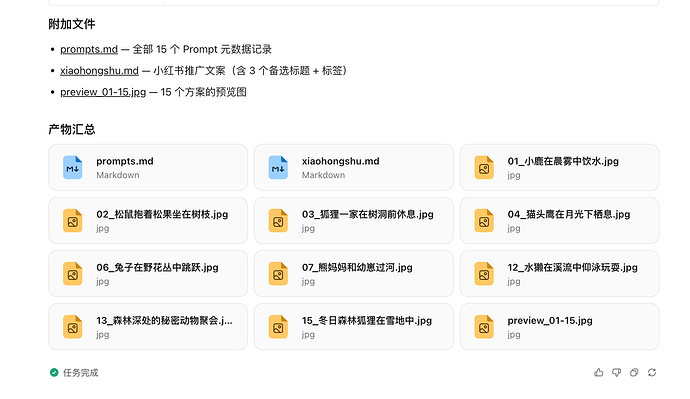Click image icon of 03_狐狸一家在树洞前休息.jpg
690x399 pixels.
278,221
